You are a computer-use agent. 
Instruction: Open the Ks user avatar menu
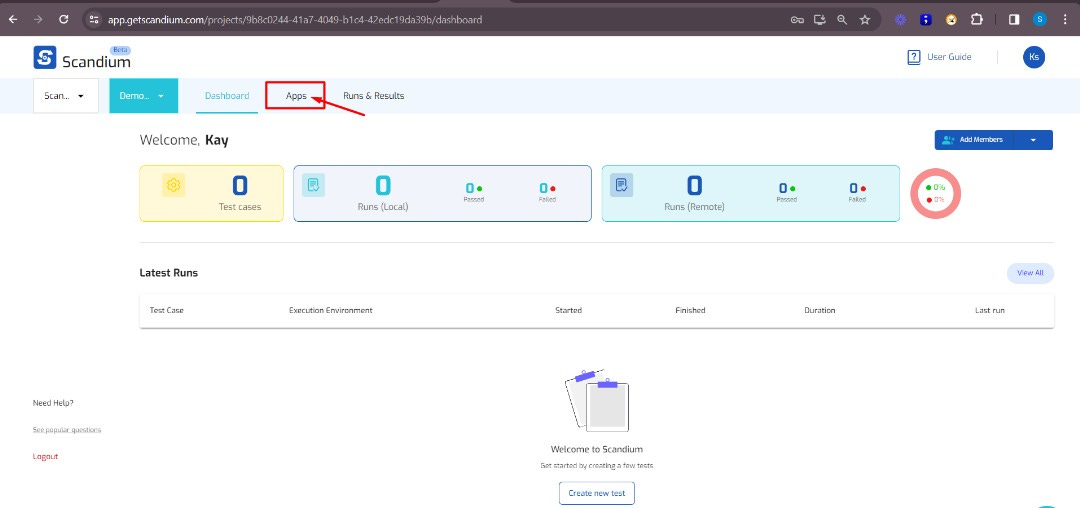pyautogui.click(x=1034, y=57)
